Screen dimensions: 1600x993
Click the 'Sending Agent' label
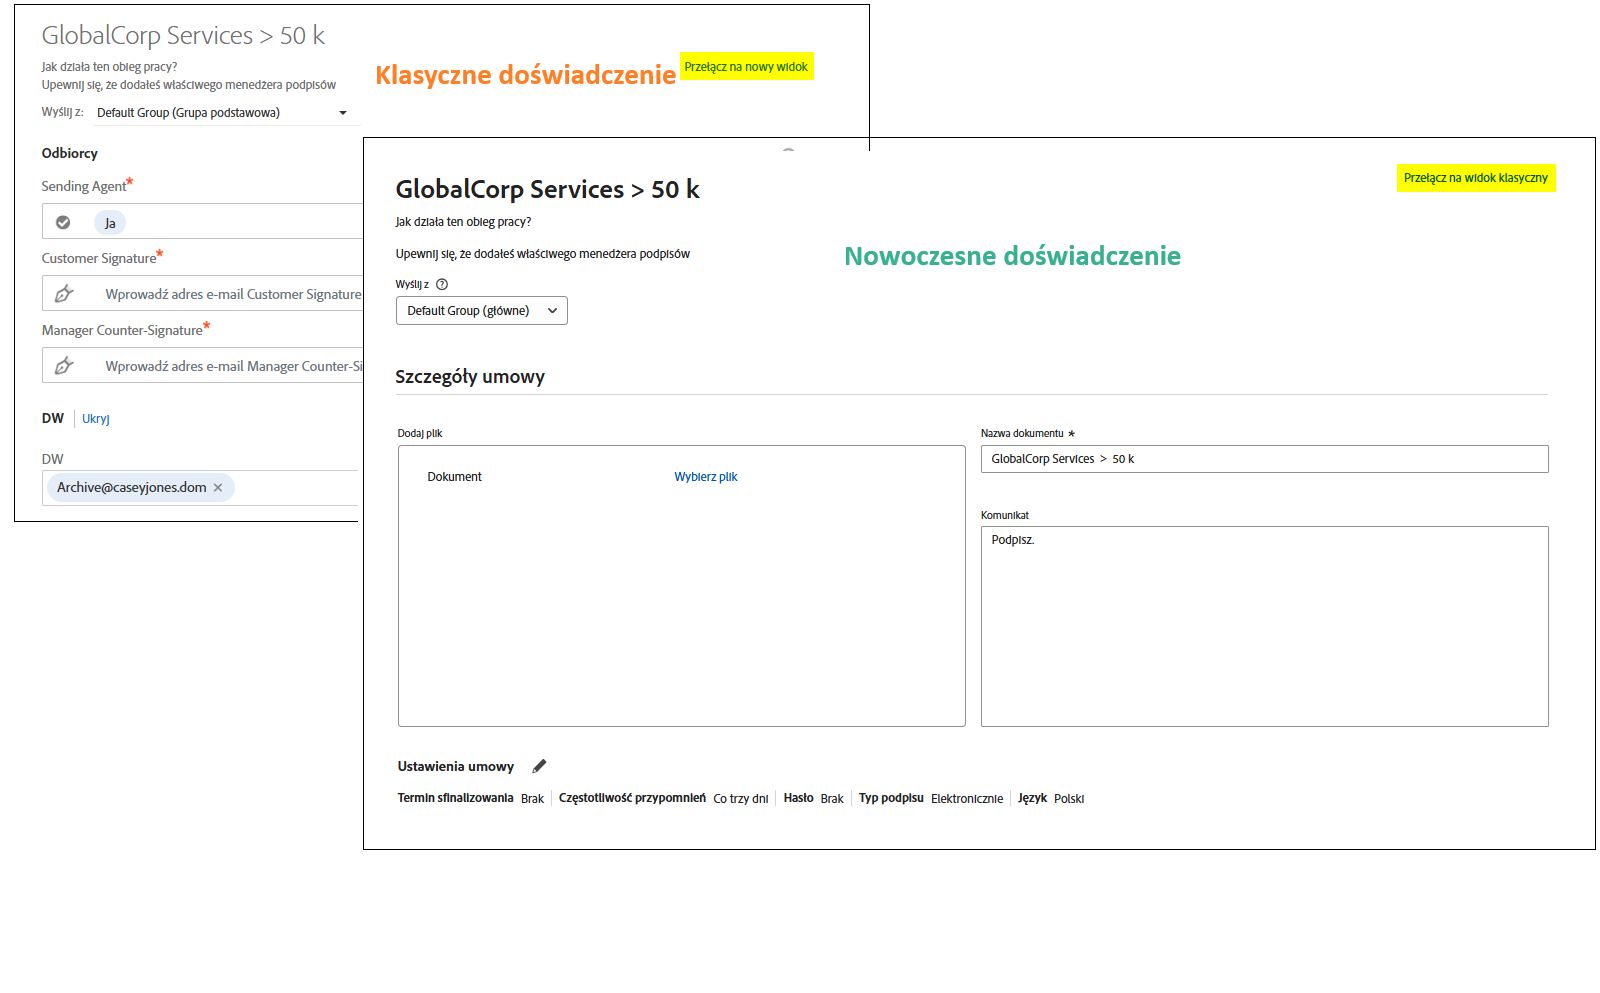(x=84, y=186)
